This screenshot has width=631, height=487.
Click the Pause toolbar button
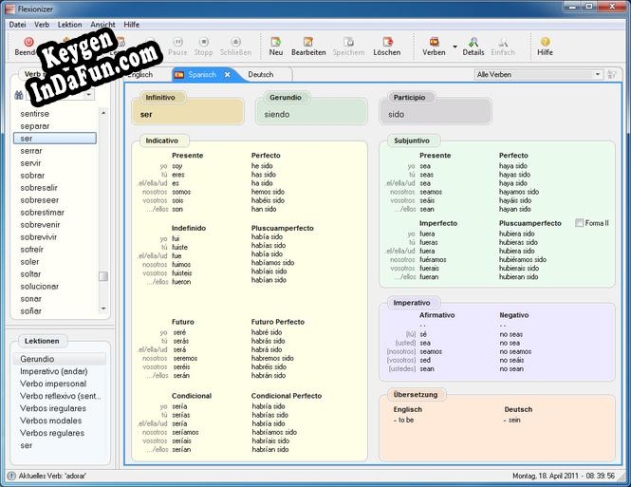pyautogui.click(x=177, y=47)
